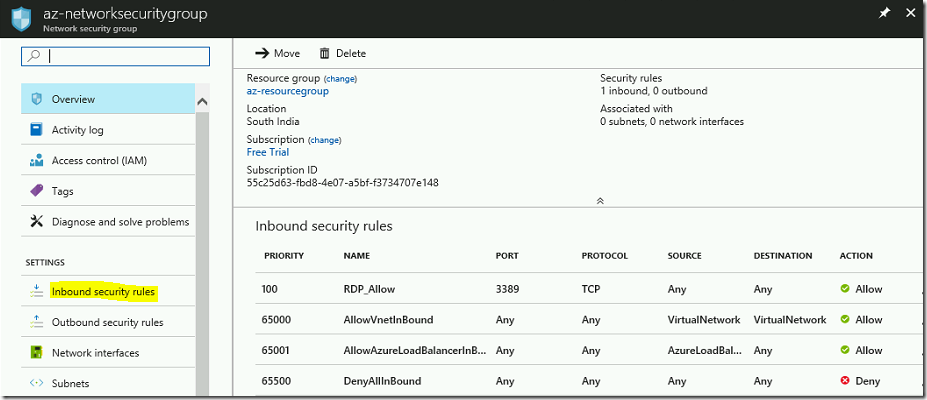Click the Delete trash can button
927x400 pixels.
click(x=342, y=53)
